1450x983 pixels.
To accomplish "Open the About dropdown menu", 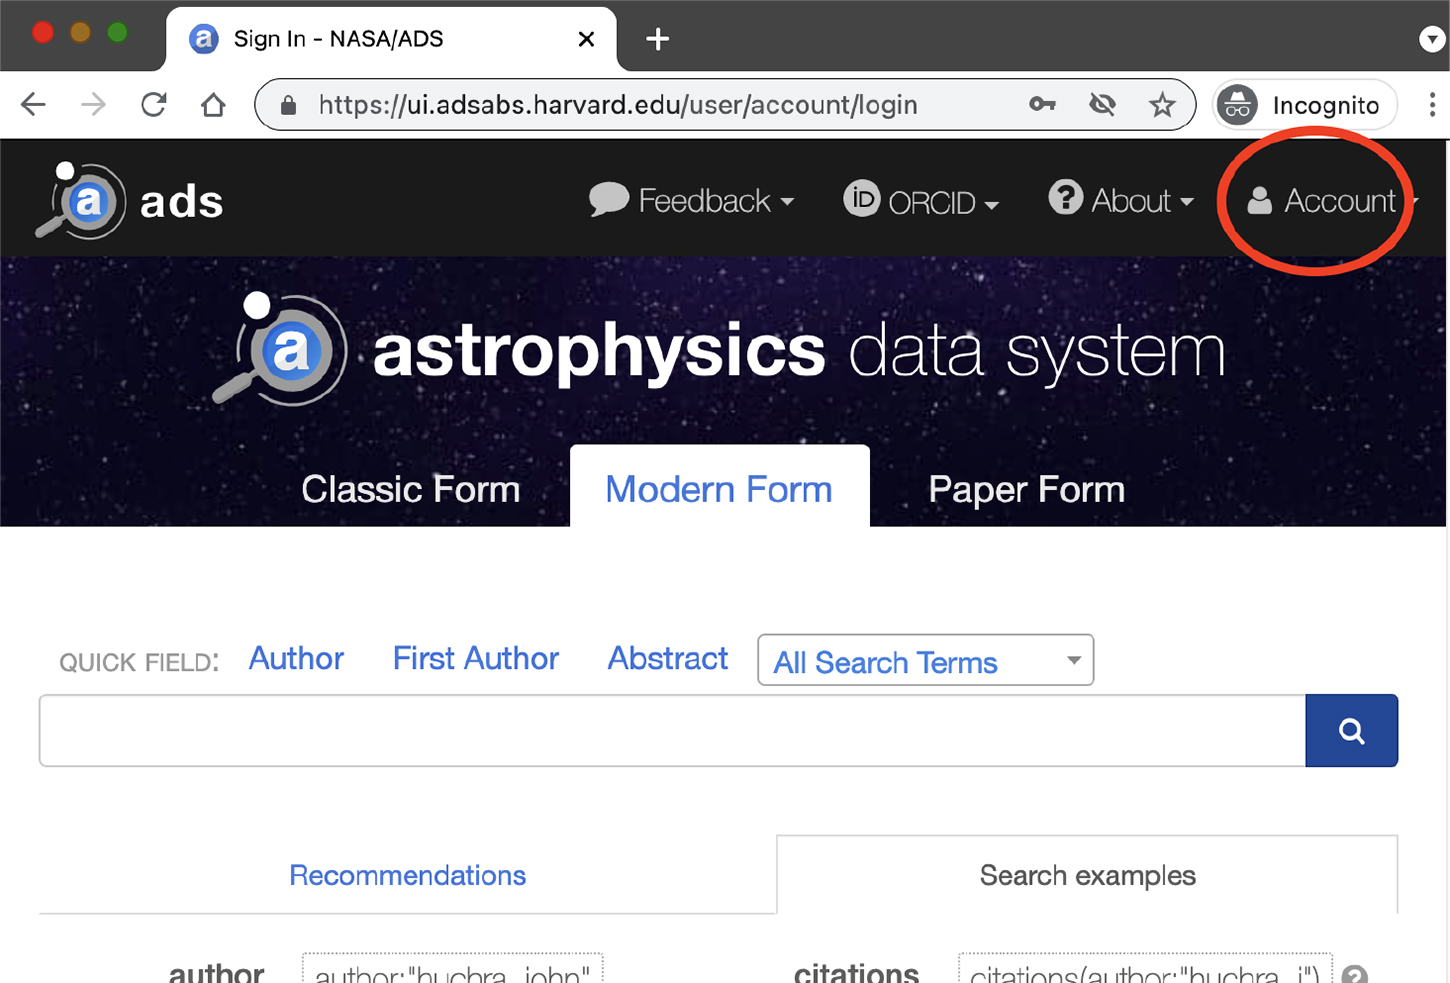I will (x=1121, y=200).
